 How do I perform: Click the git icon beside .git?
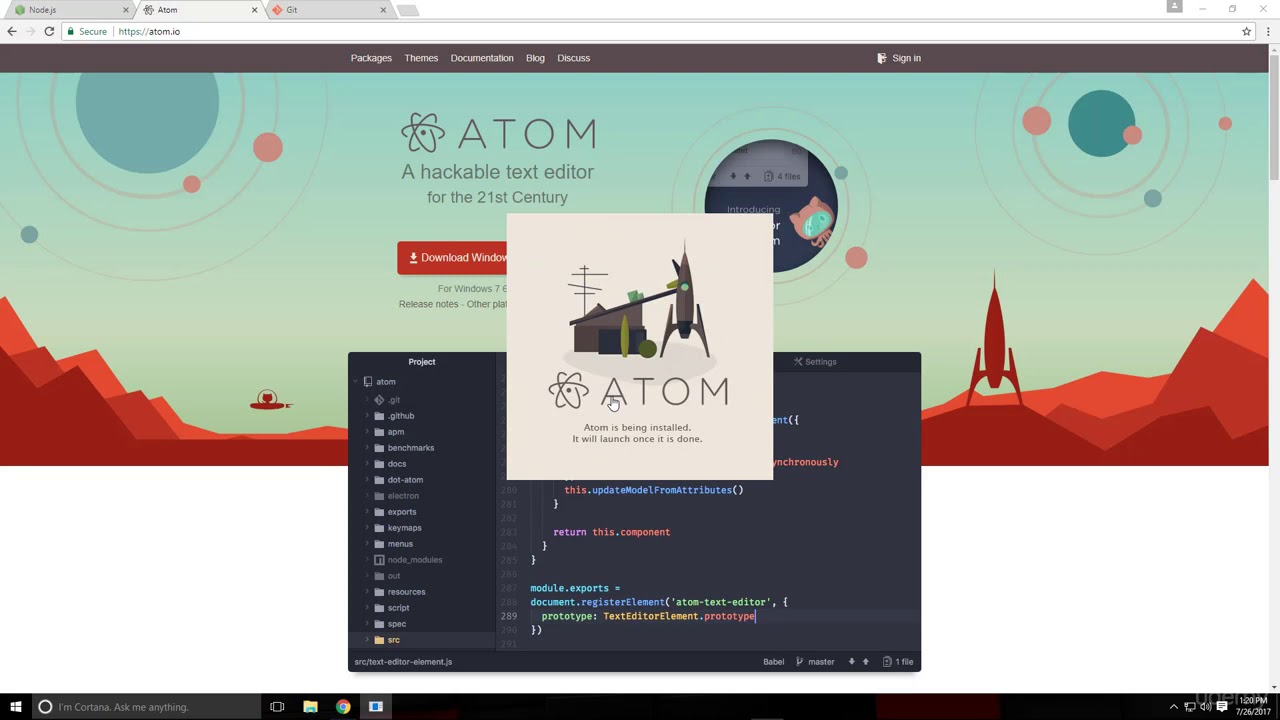(379, 400)
